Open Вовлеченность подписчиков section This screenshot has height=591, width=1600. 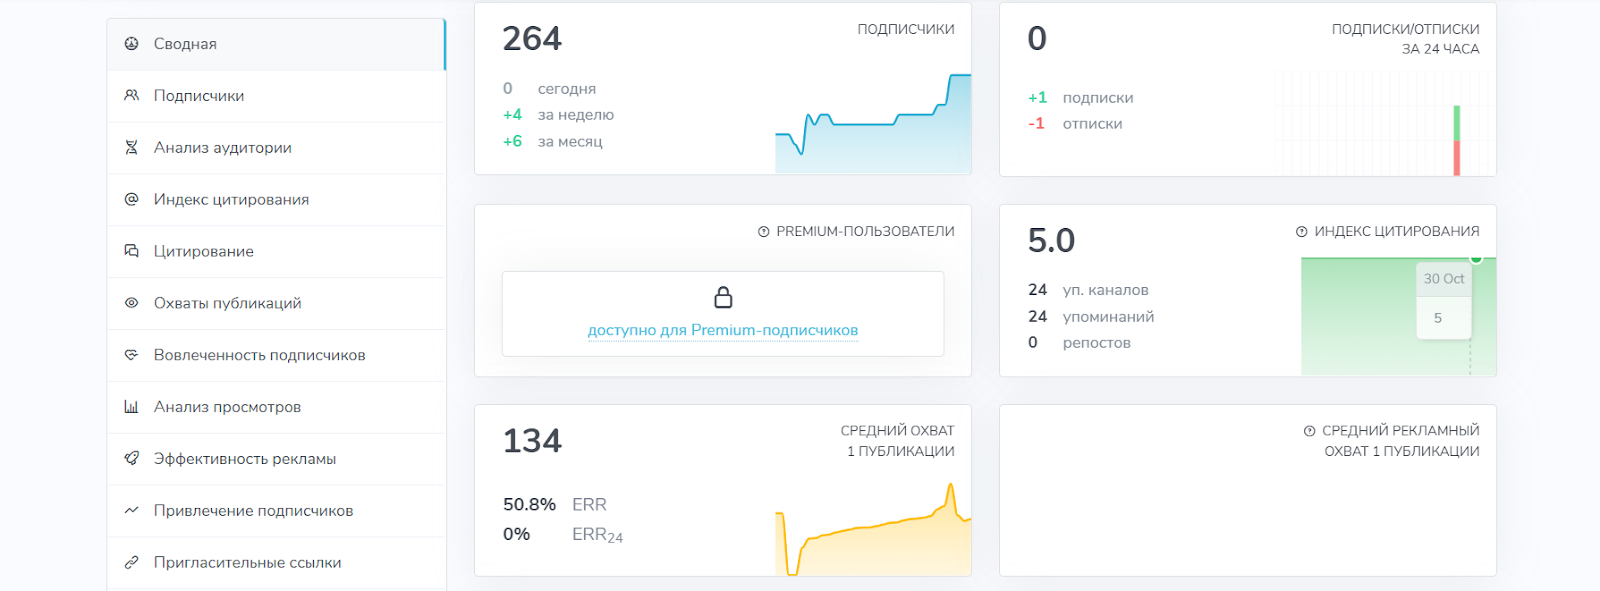[x=259, y=355]
